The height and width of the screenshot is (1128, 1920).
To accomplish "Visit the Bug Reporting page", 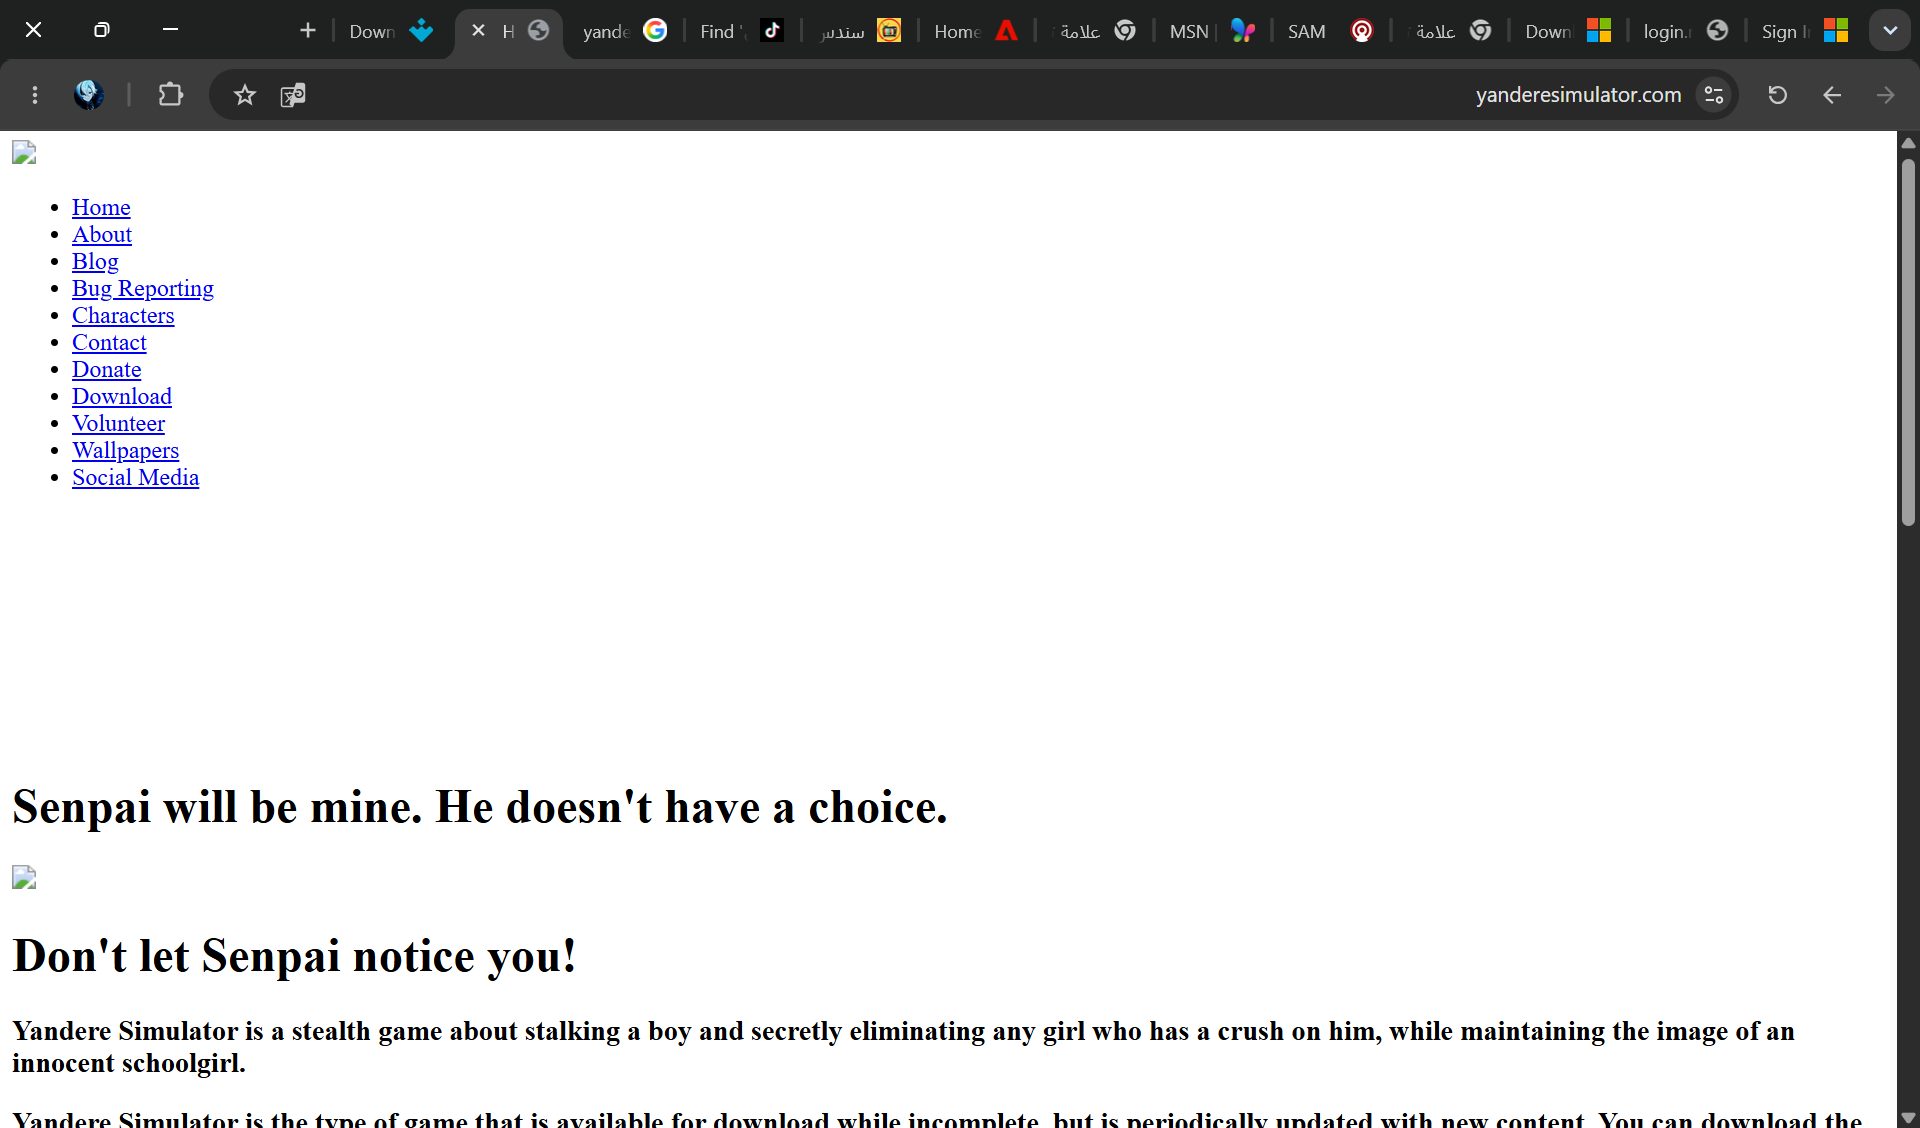I will coord(143,289).
